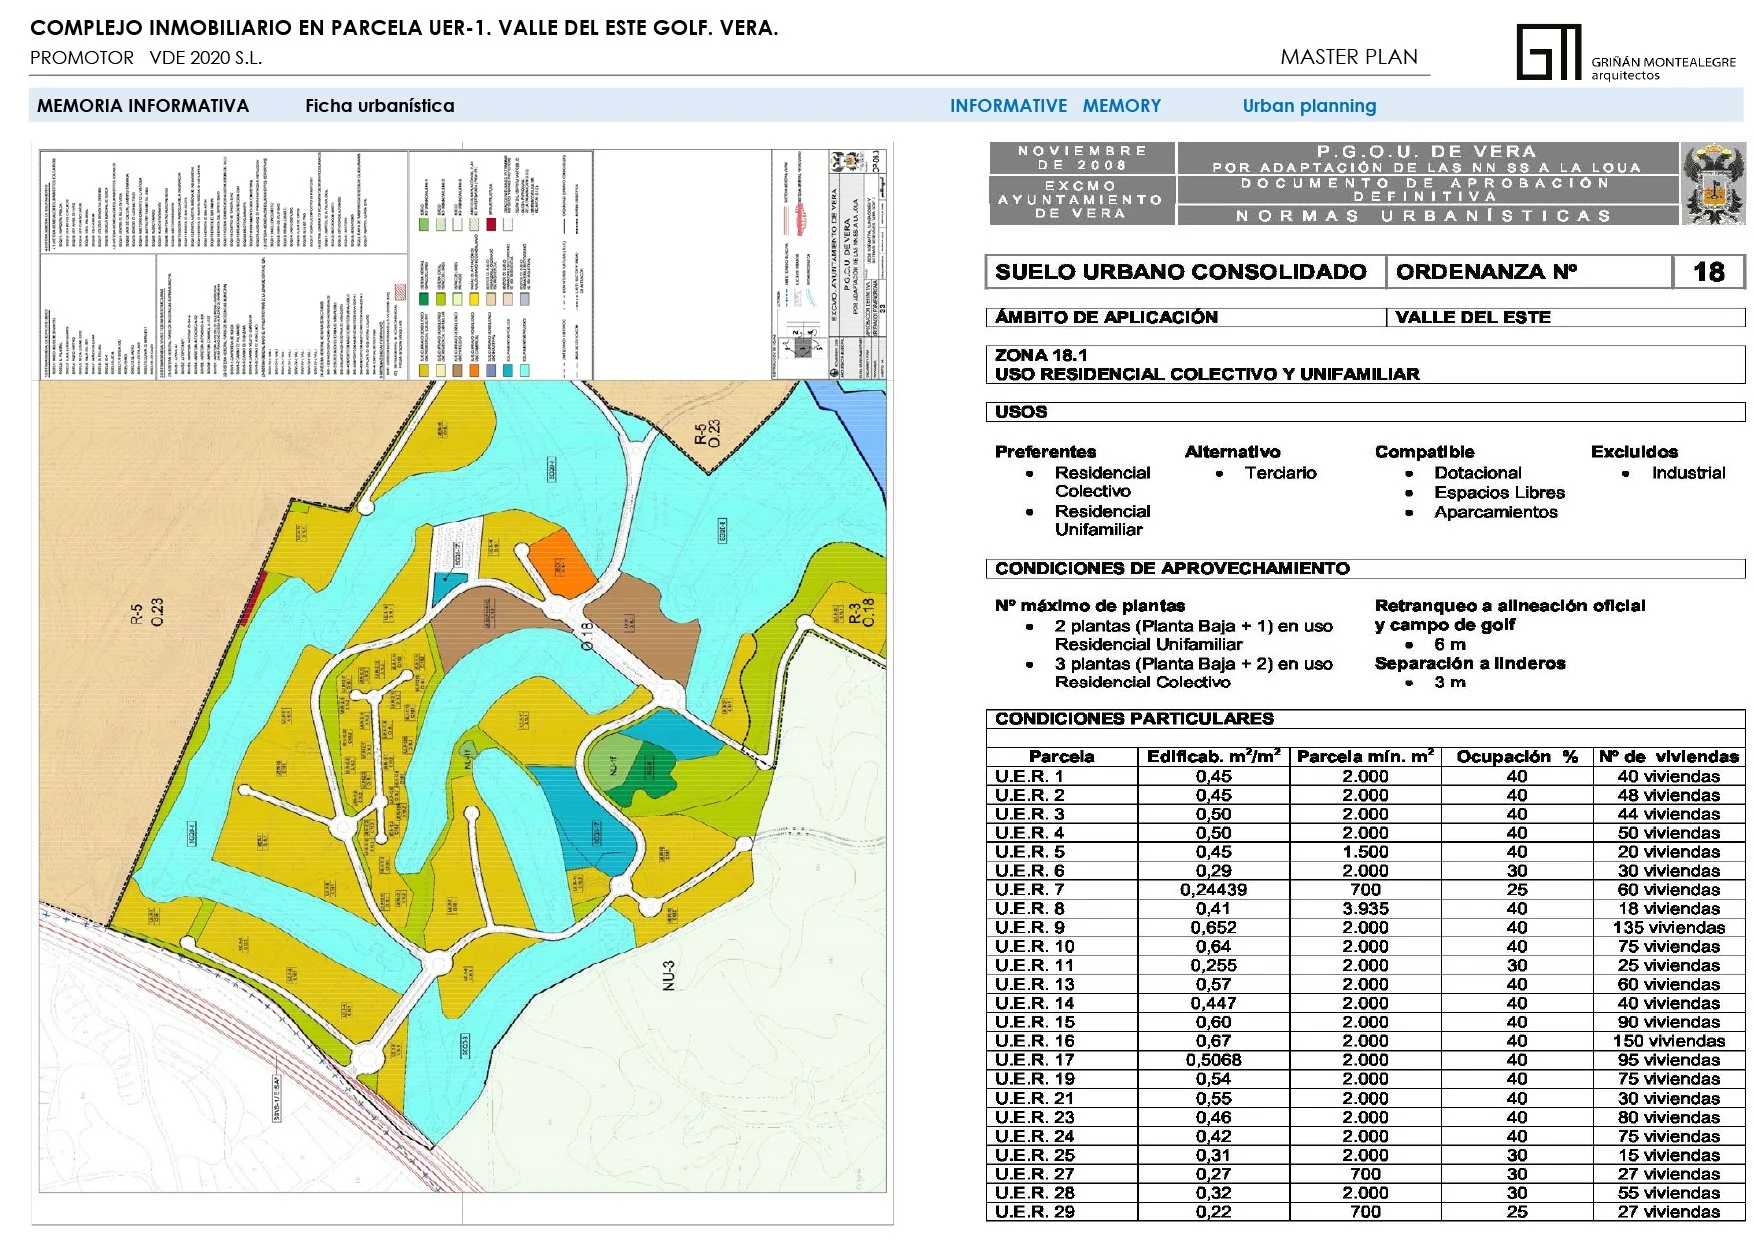Click the '6 m' retranqueo value
The height and width of the screenshot is (1240, 1754).
1450,645
